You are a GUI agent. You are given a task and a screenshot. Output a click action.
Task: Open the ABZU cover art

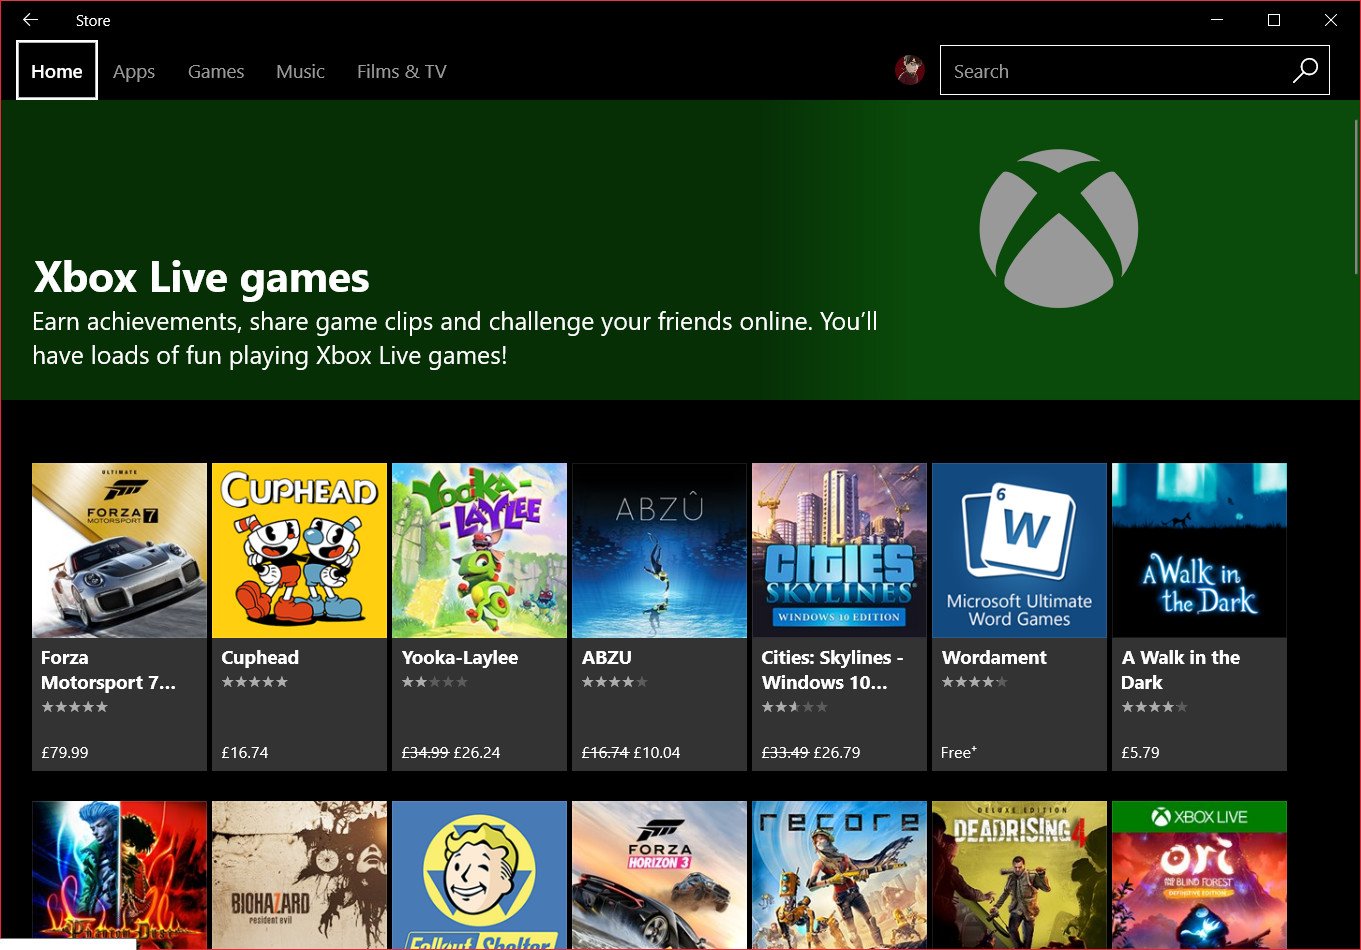(x=660, y=550)
